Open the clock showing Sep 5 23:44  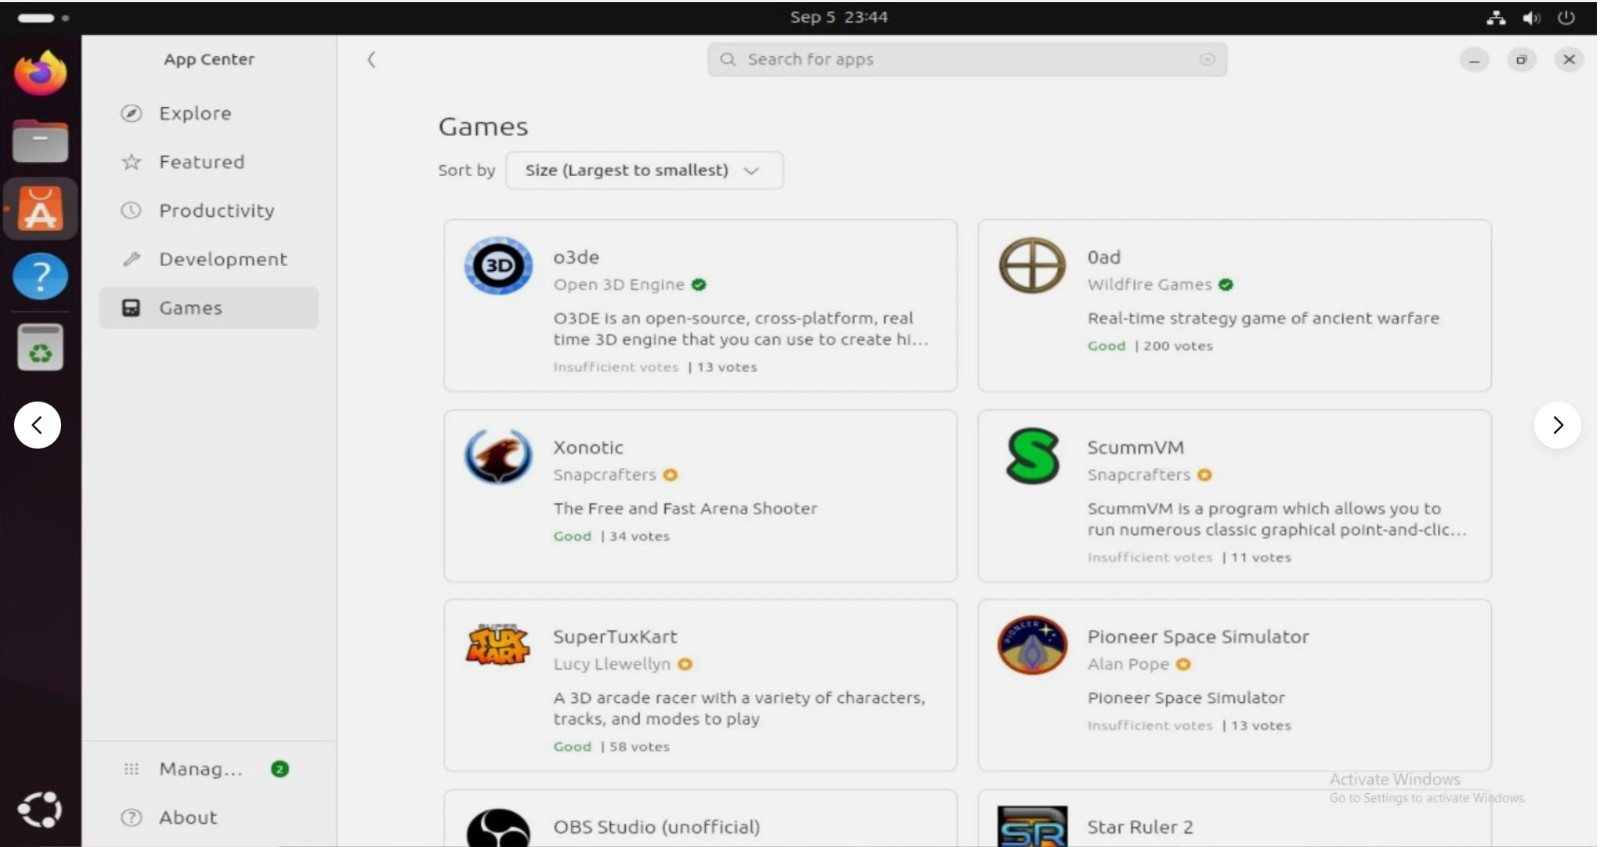click(x=838, y=17)
